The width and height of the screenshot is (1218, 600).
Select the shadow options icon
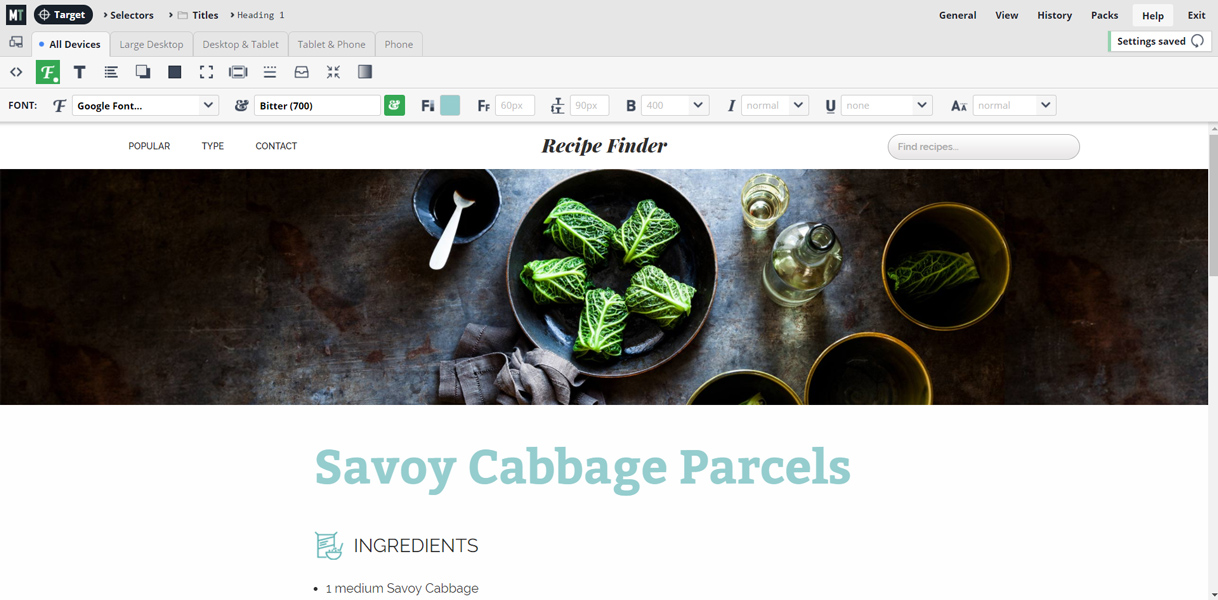tap(143, 72)
